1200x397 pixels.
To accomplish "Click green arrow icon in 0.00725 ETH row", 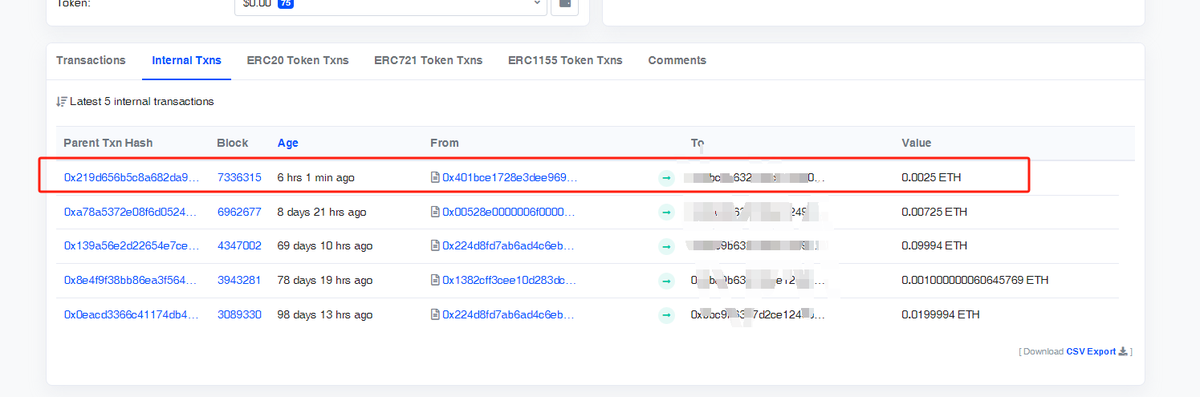I will click(x=666, y=212).
